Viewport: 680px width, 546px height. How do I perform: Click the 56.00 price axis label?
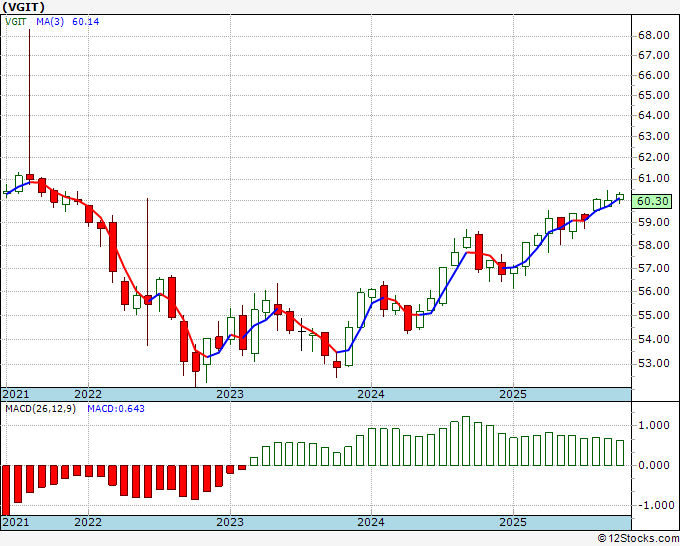click(x=654, y=291)
